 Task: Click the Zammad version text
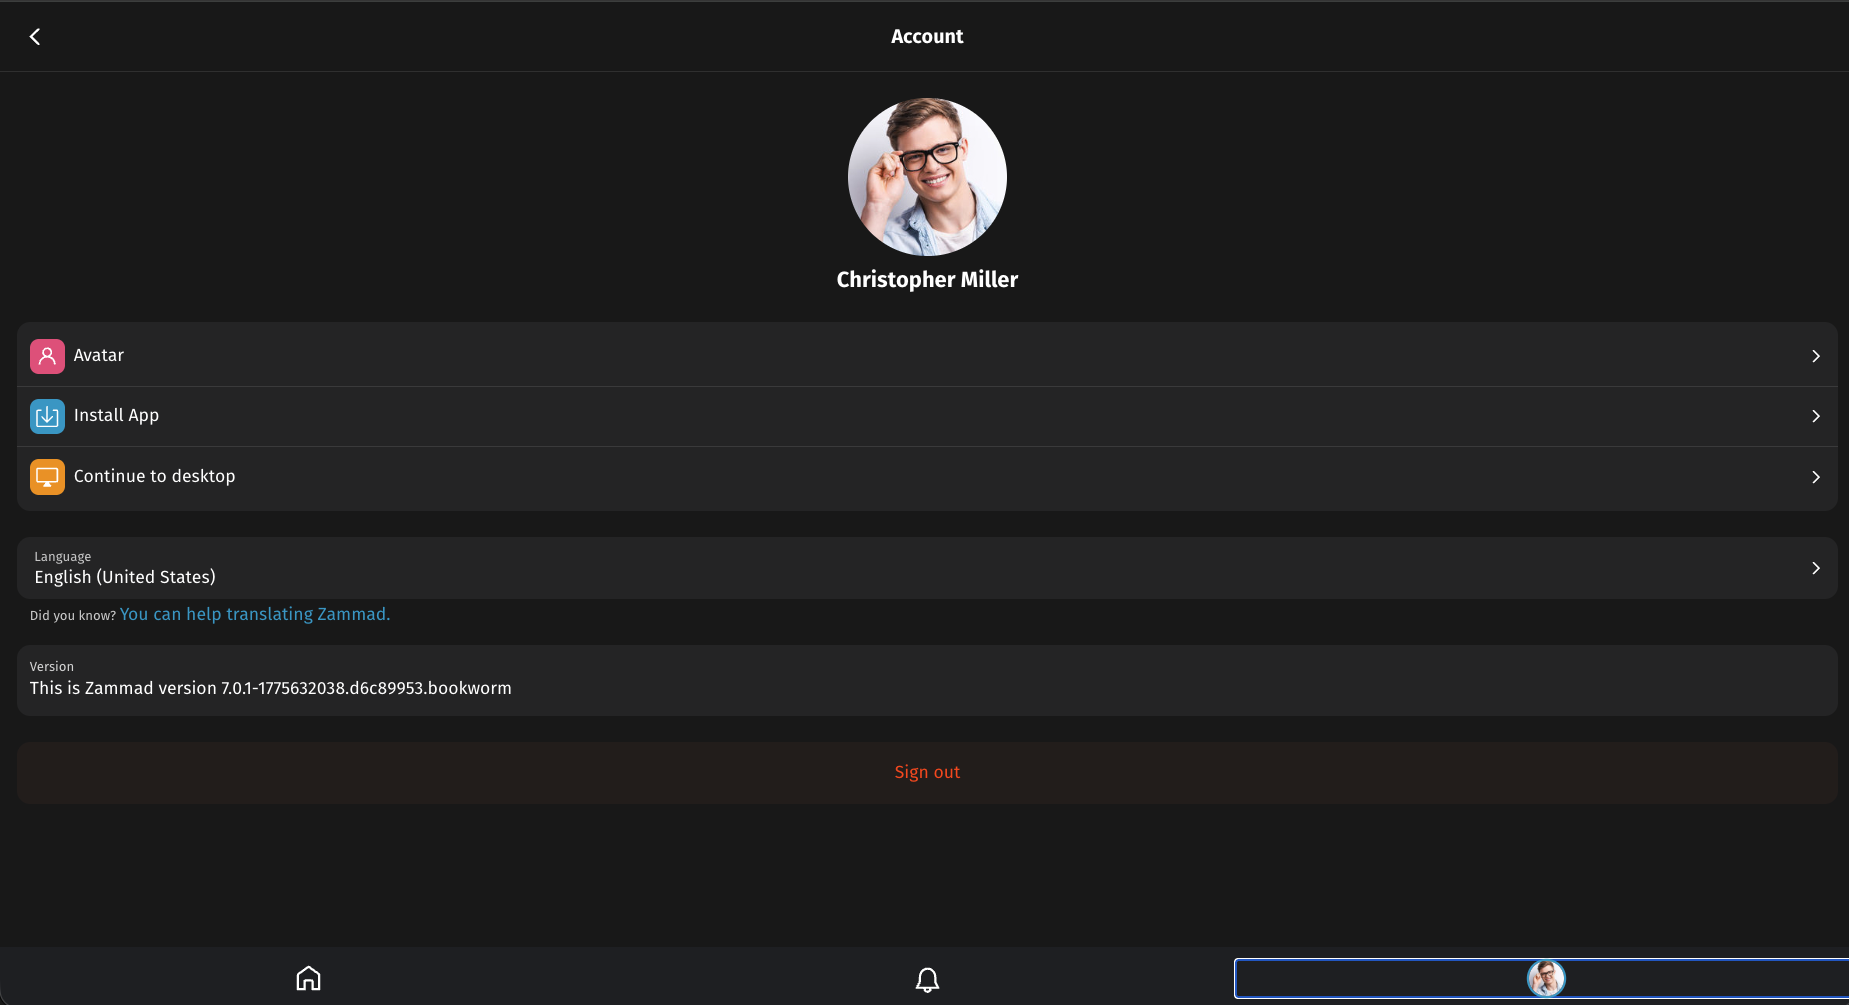click(270, 688)
